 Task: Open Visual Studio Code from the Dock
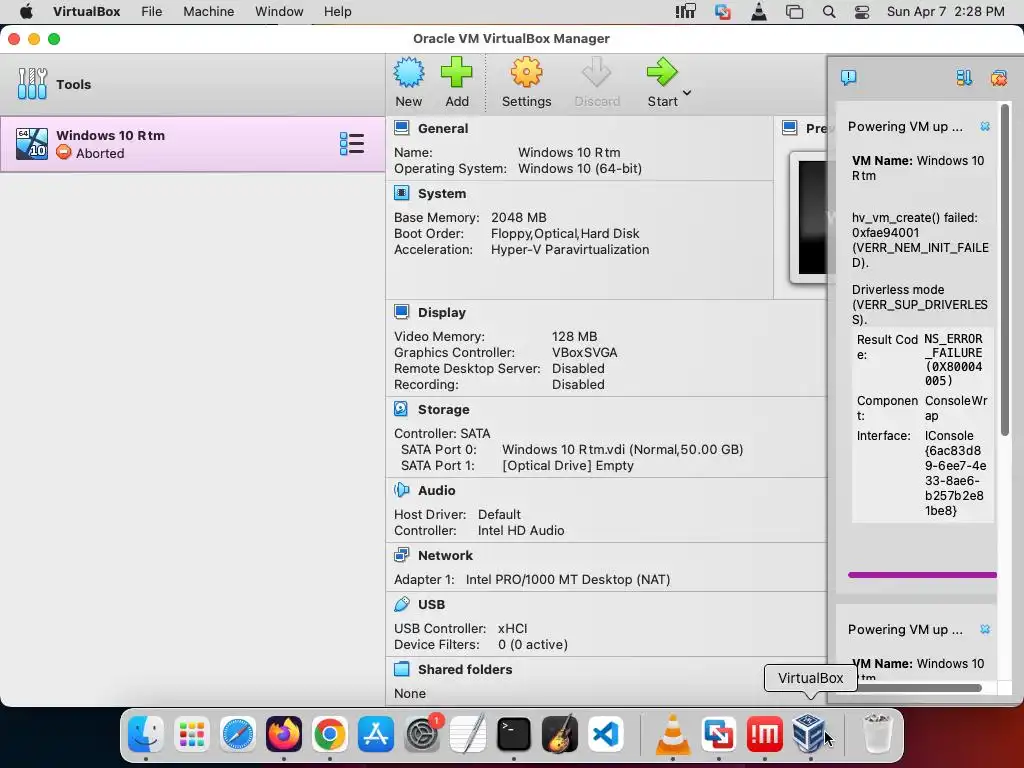click(605, 734)
